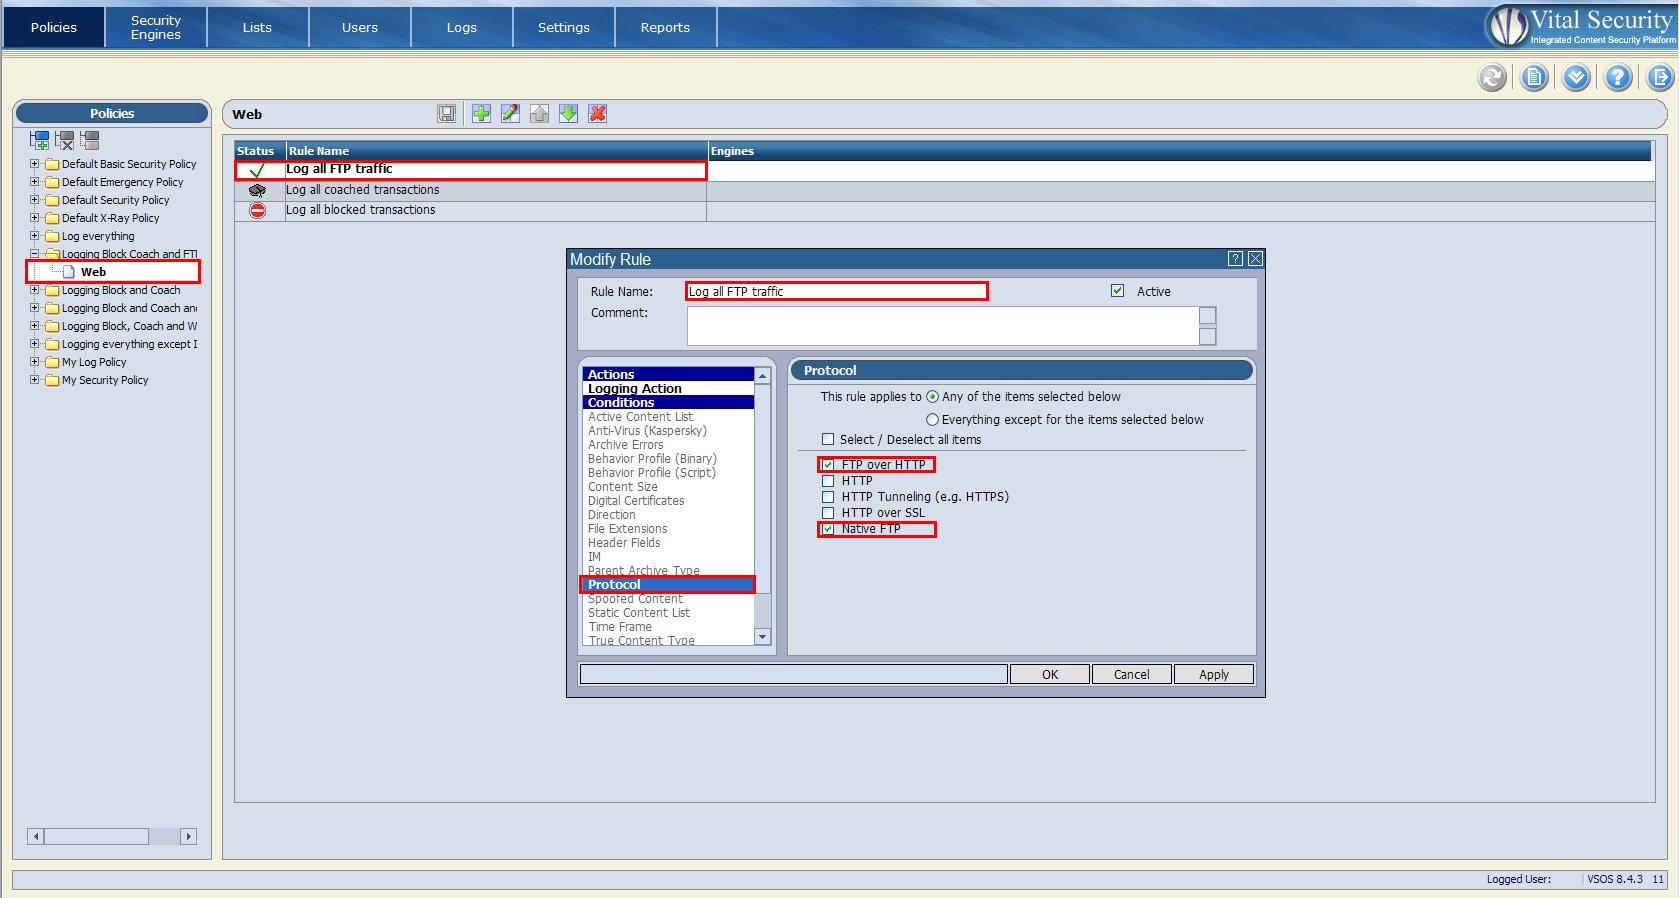Click into the Comment text field
Viewport: 1679px width, 898px height.
pos(942,326)
